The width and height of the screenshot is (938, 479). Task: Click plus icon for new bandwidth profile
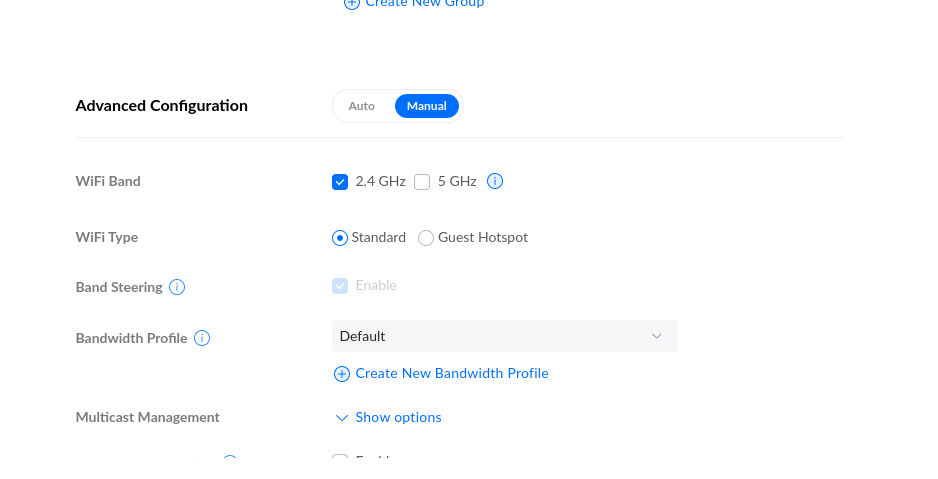point(341,374)
